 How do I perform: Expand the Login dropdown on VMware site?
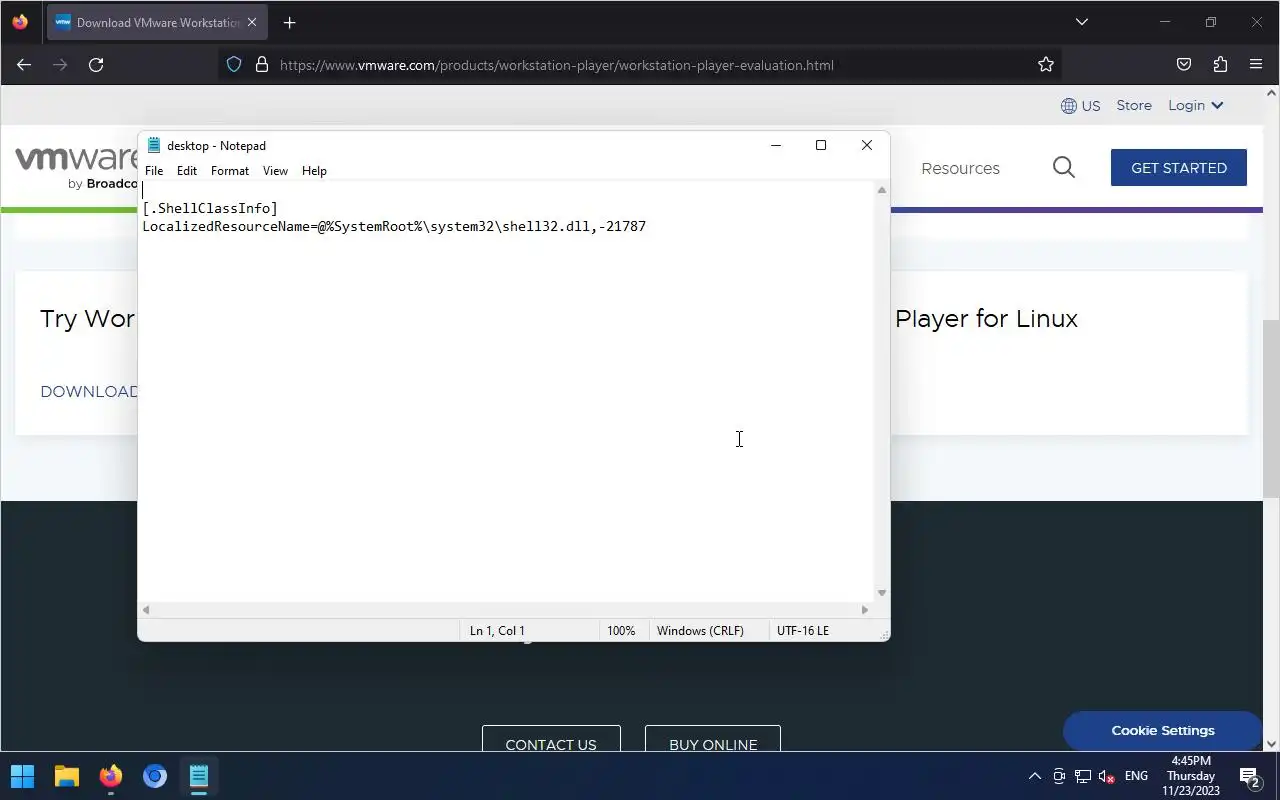pyautogui.click(x=1196, y=105)
